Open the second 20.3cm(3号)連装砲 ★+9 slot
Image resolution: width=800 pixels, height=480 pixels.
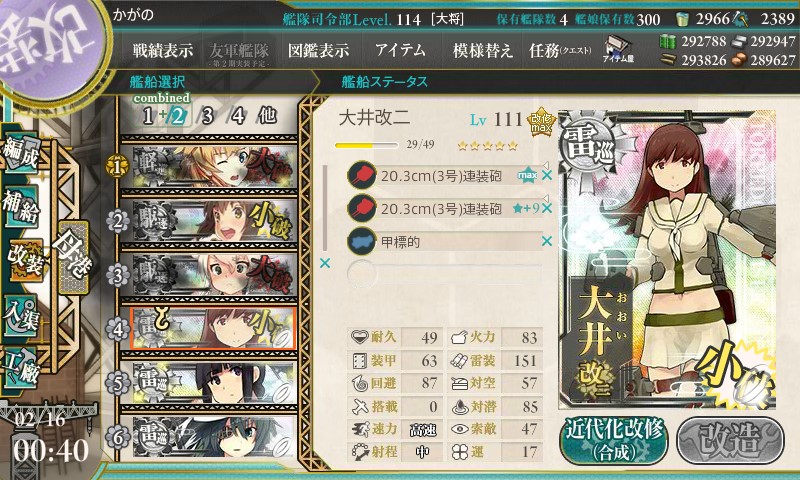(444, 209)
